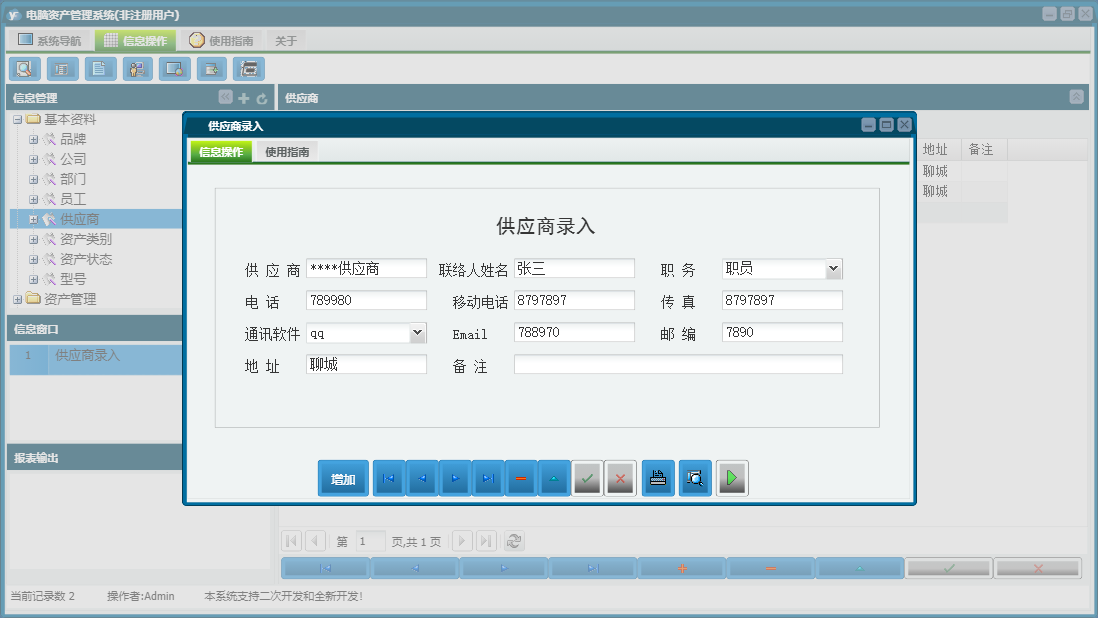
Task: Click the 供应商 name input field
Action: [x=366, y=269]
